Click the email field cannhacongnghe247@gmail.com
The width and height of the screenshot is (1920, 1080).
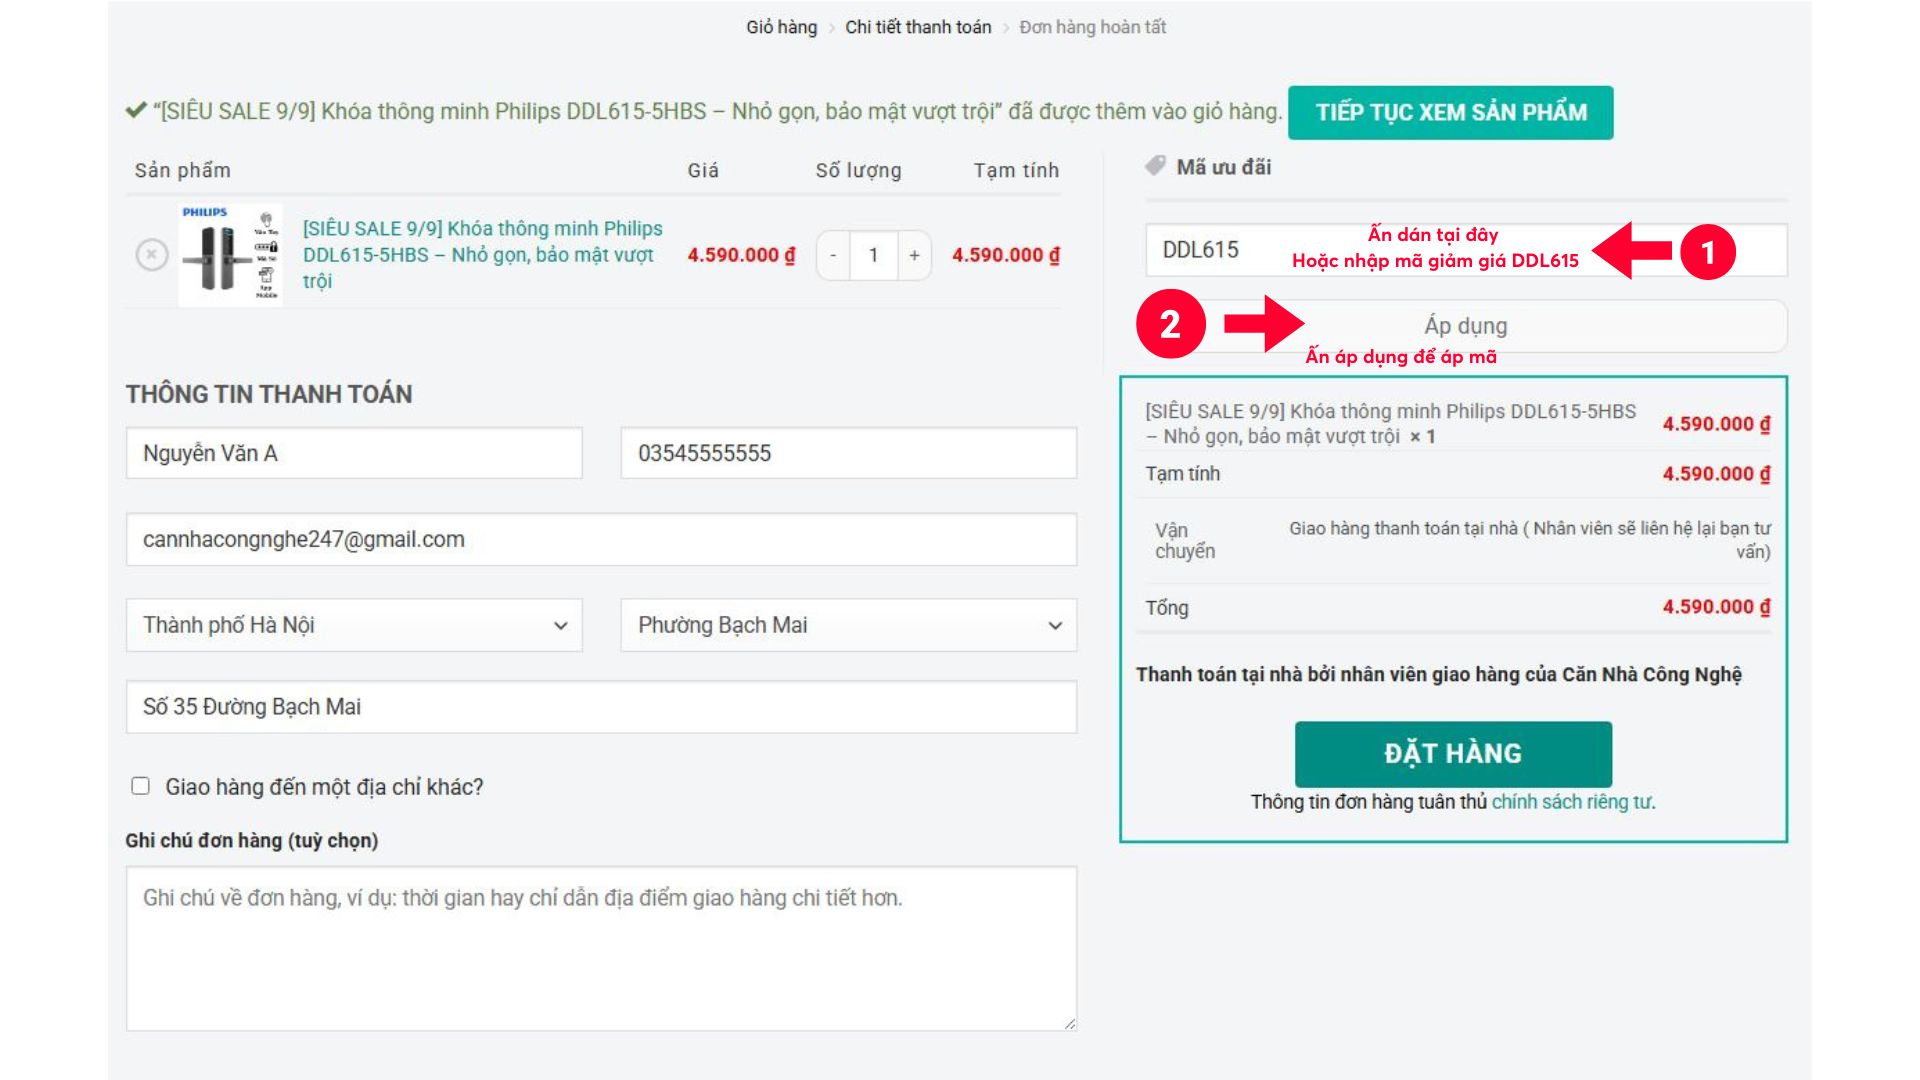(x=601, y=540)
